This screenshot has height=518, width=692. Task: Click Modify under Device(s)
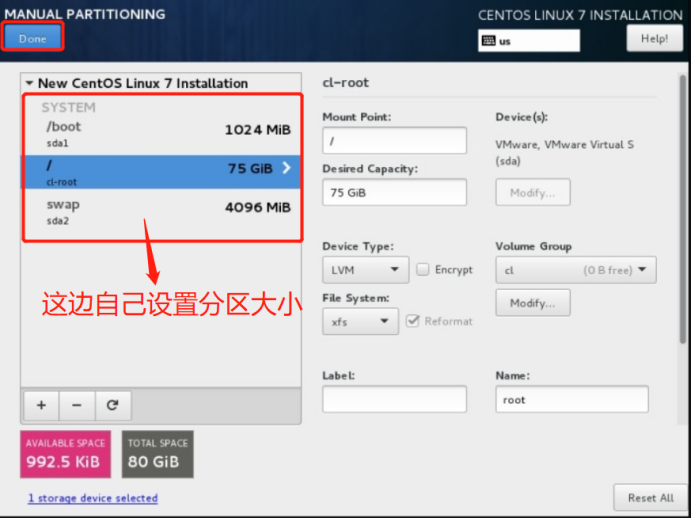point(533,192)
